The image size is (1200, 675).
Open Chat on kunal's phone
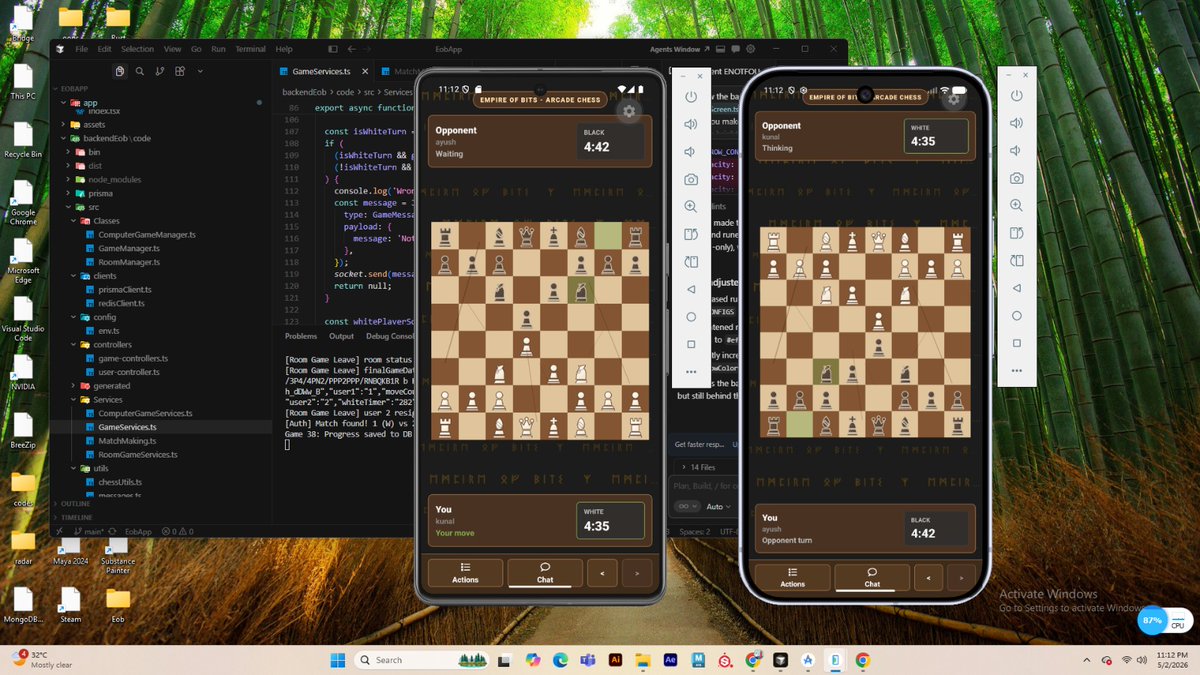545,573
